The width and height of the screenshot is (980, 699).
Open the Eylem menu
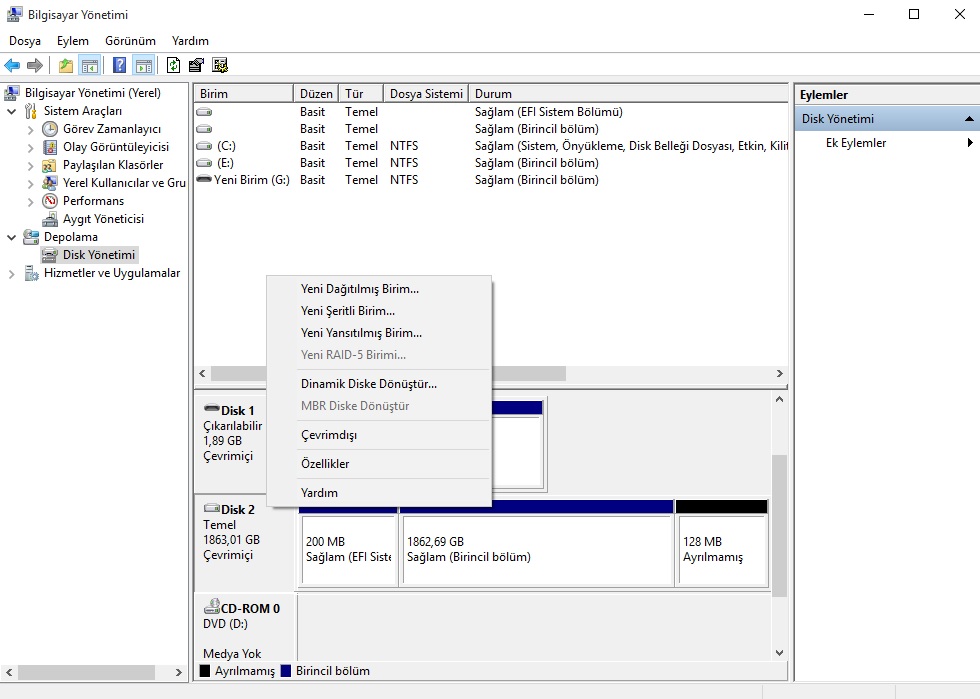click(72, 41)
